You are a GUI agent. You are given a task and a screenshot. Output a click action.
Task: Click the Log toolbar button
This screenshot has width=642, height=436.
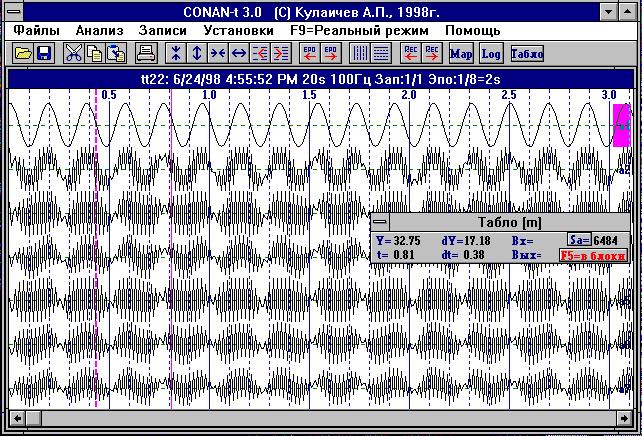(x=491, y=53)
